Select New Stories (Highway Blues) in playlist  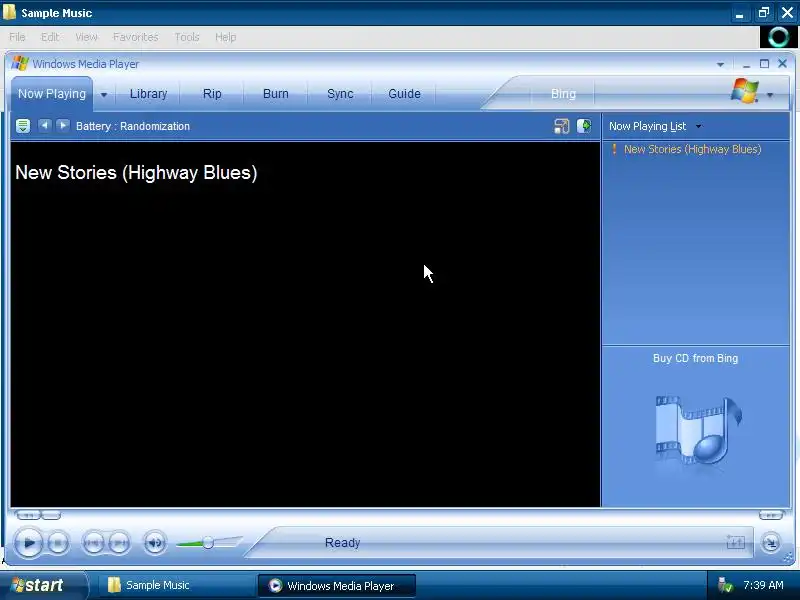click(692, 149)
